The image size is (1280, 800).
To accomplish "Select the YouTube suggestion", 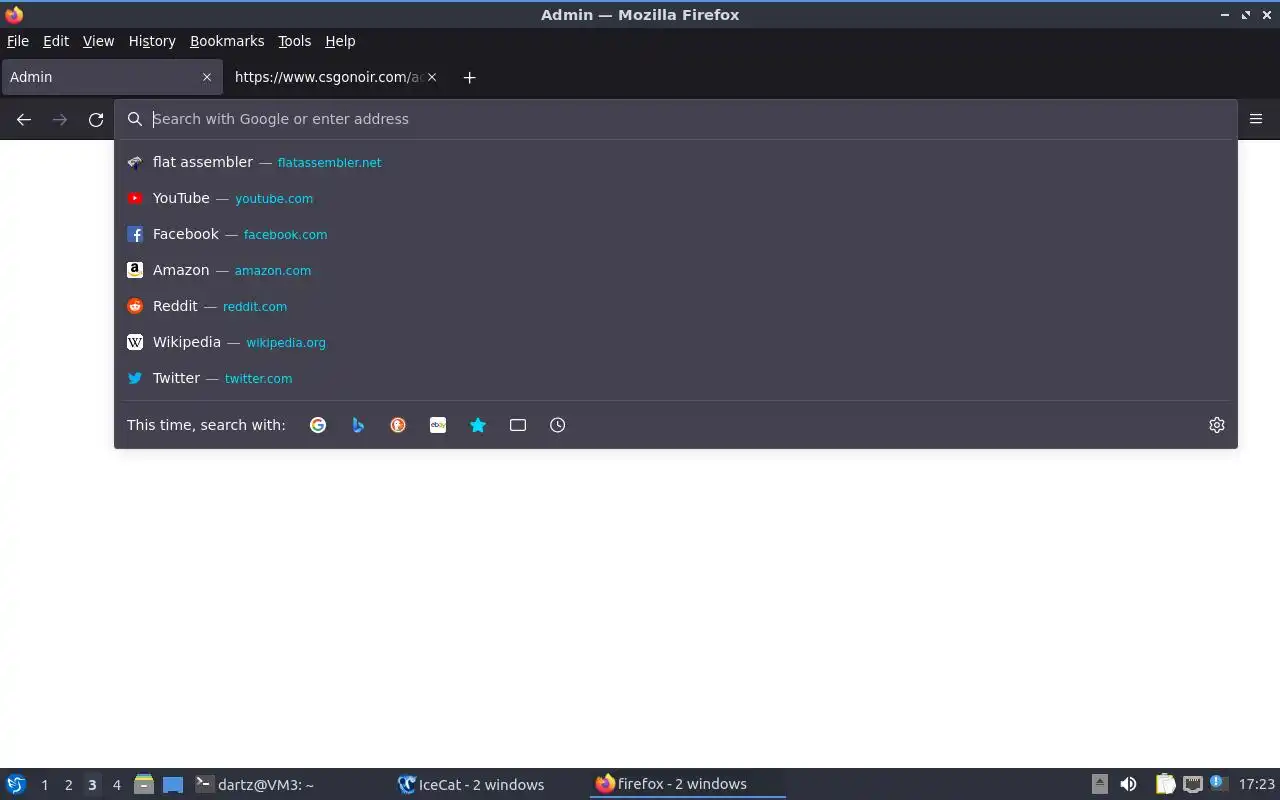I will pos(676,198).
